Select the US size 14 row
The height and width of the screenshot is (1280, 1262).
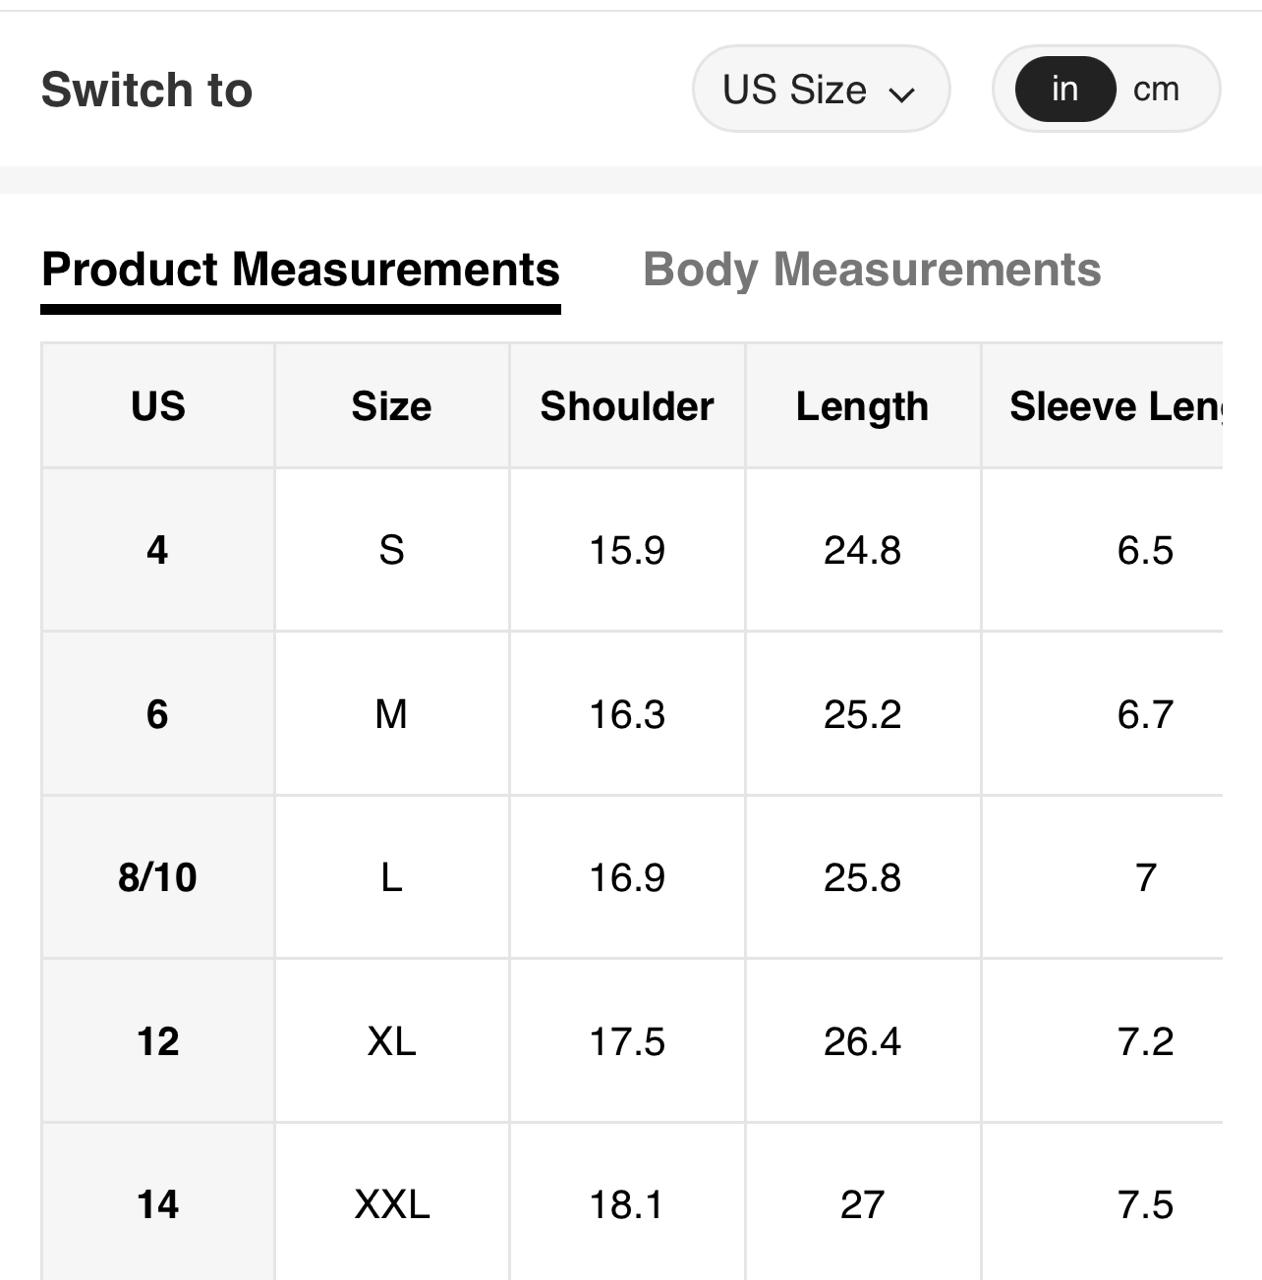[x=157, y=1204]
